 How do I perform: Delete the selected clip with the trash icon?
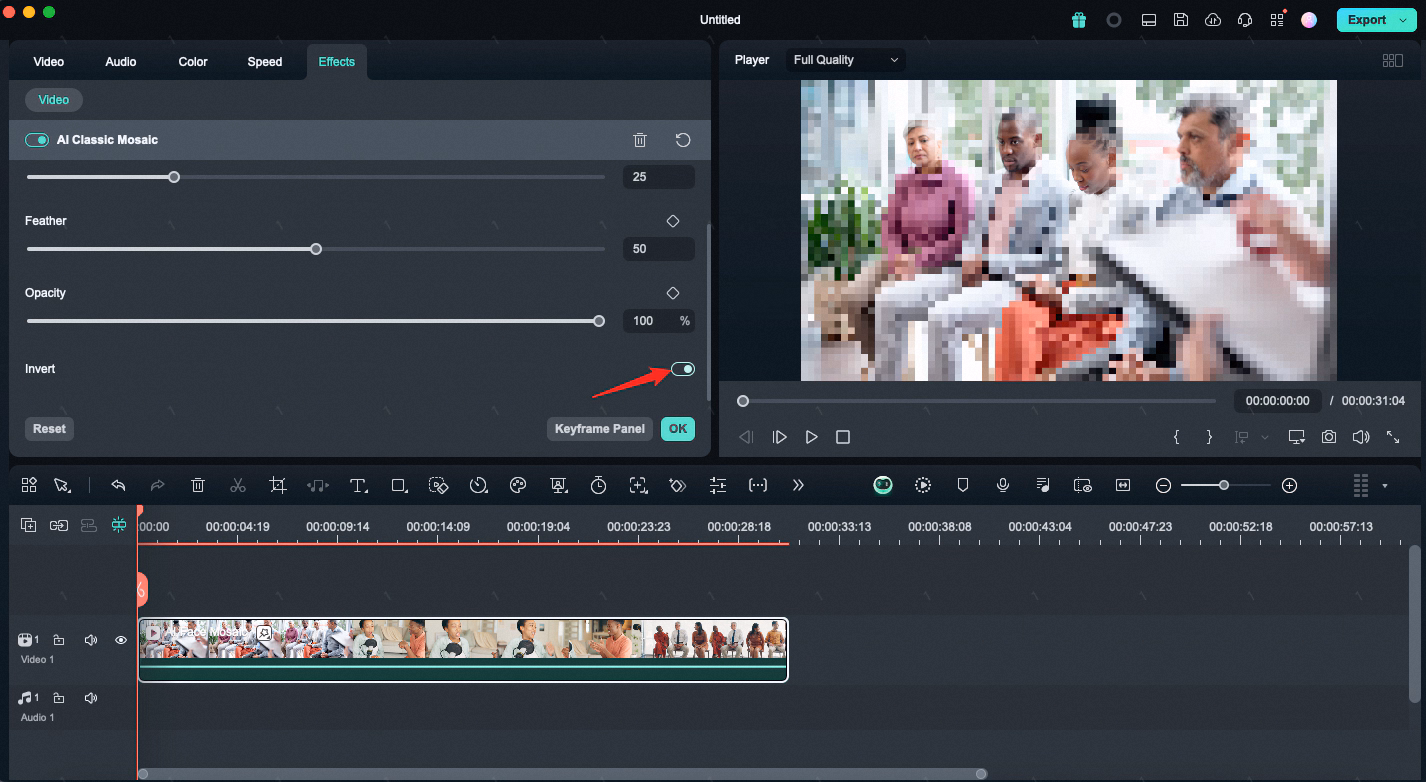[198, 485]
